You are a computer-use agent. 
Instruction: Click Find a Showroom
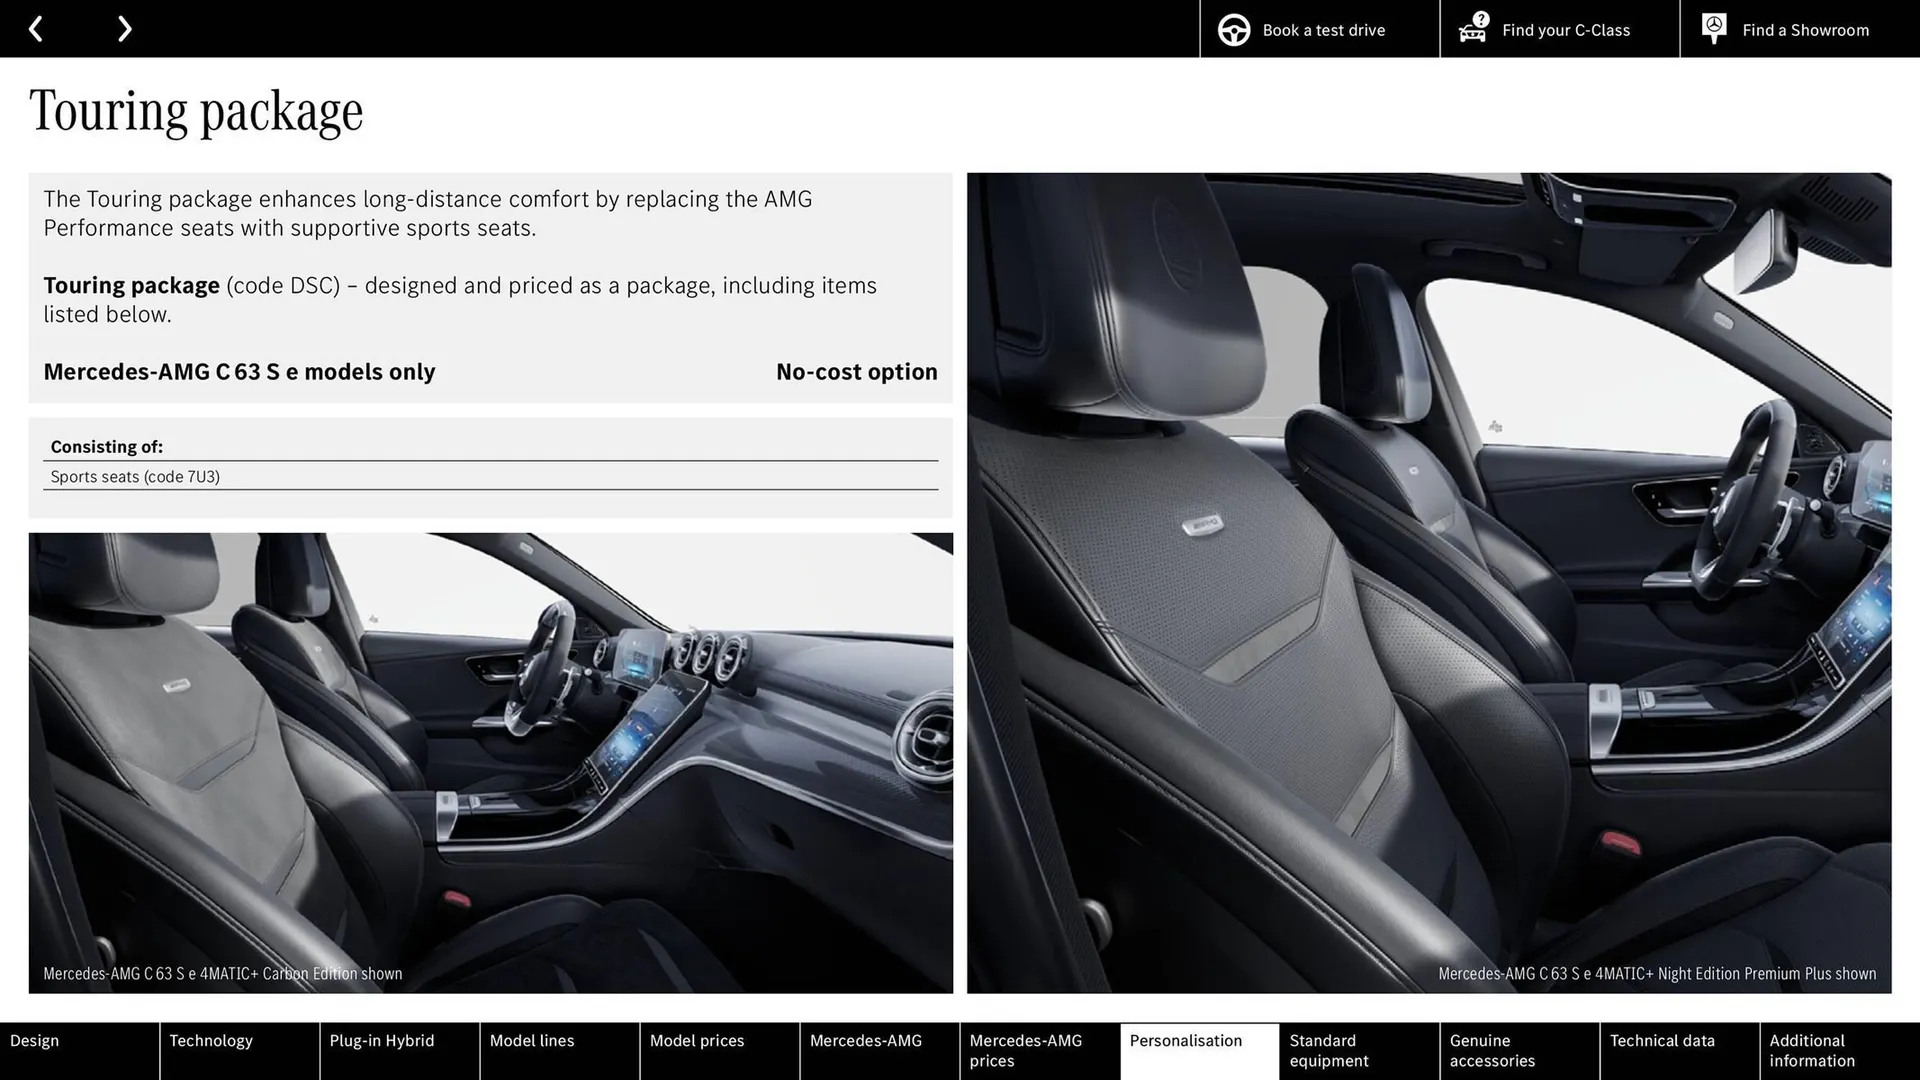(1805, 29)
